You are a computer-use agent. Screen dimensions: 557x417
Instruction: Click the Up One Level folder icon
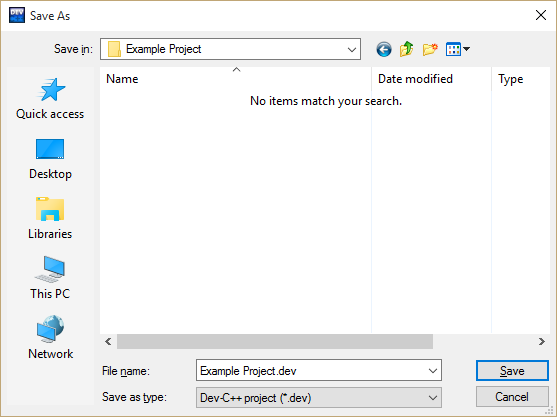pyautogui.click(x=407, y=49)
